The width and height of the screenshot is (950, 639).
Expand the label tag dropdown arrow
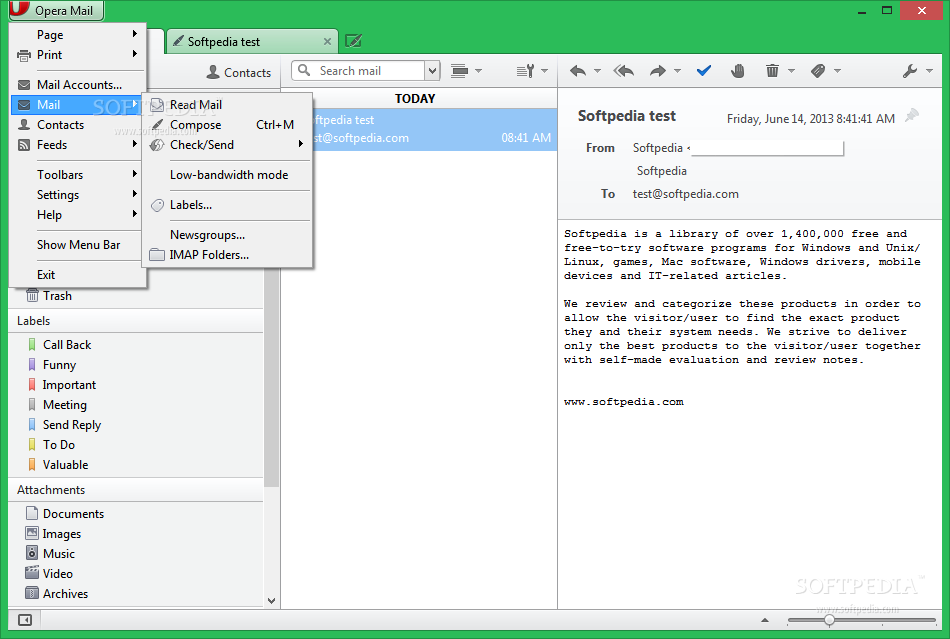point(837,71)
